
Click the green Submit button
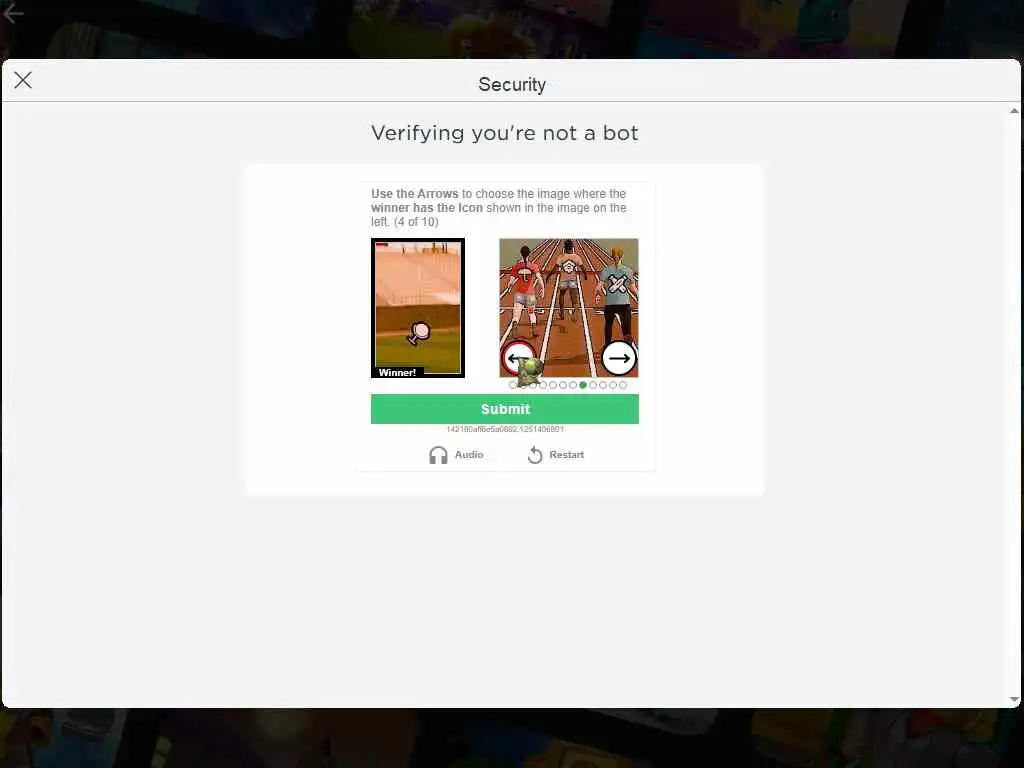click(x=505, y=409)
